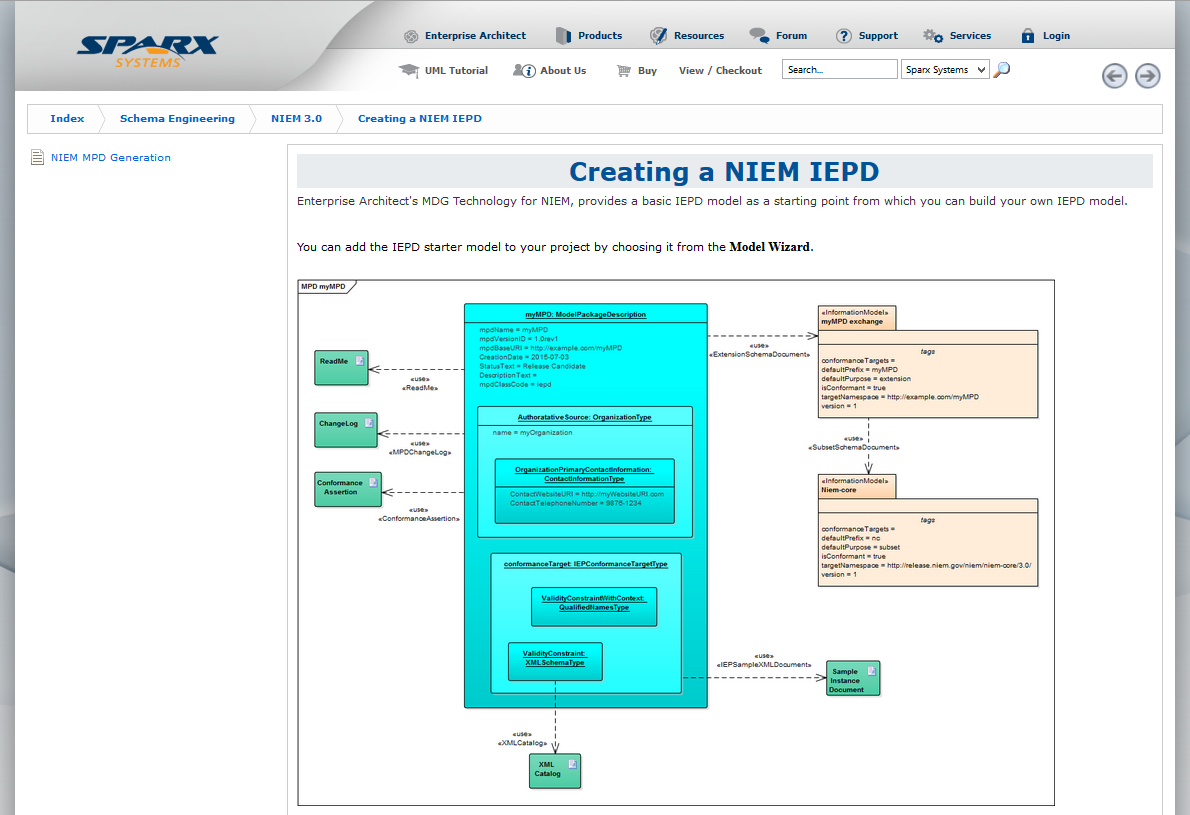The height and width of the screenshot is (815, 1190).
Task: Click the Sparx Systems logo
Action: [147, 52]
